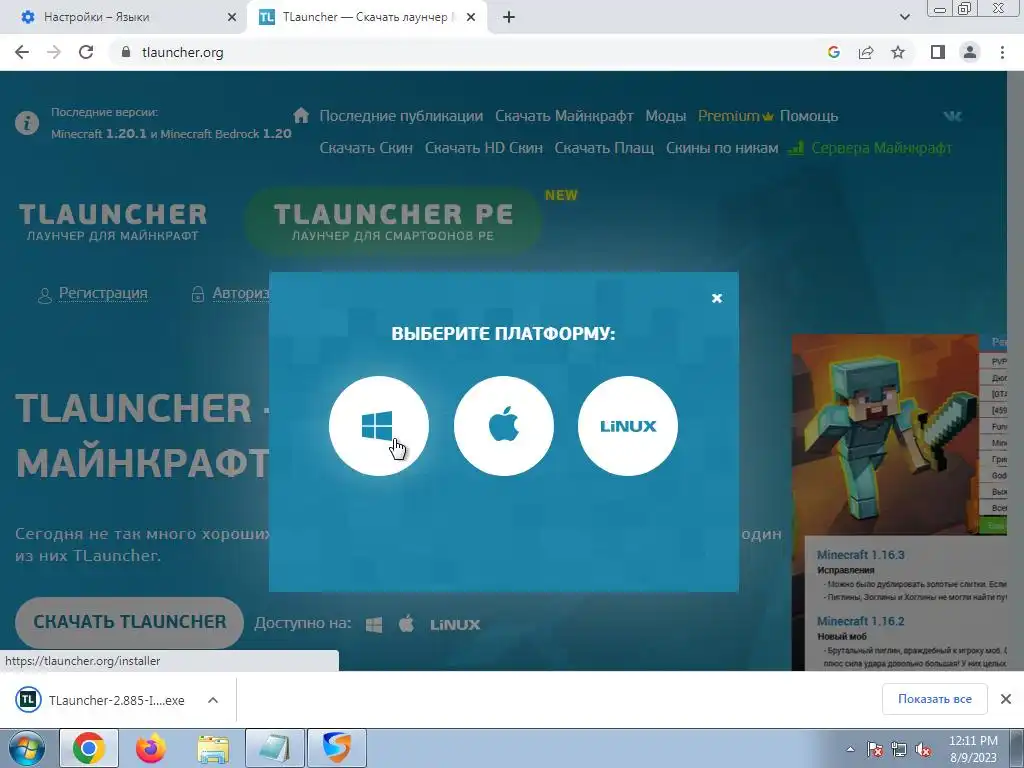Click Показать все downloads button
Viewport: 1024px width, 768px height.
[x=935, y=699]
